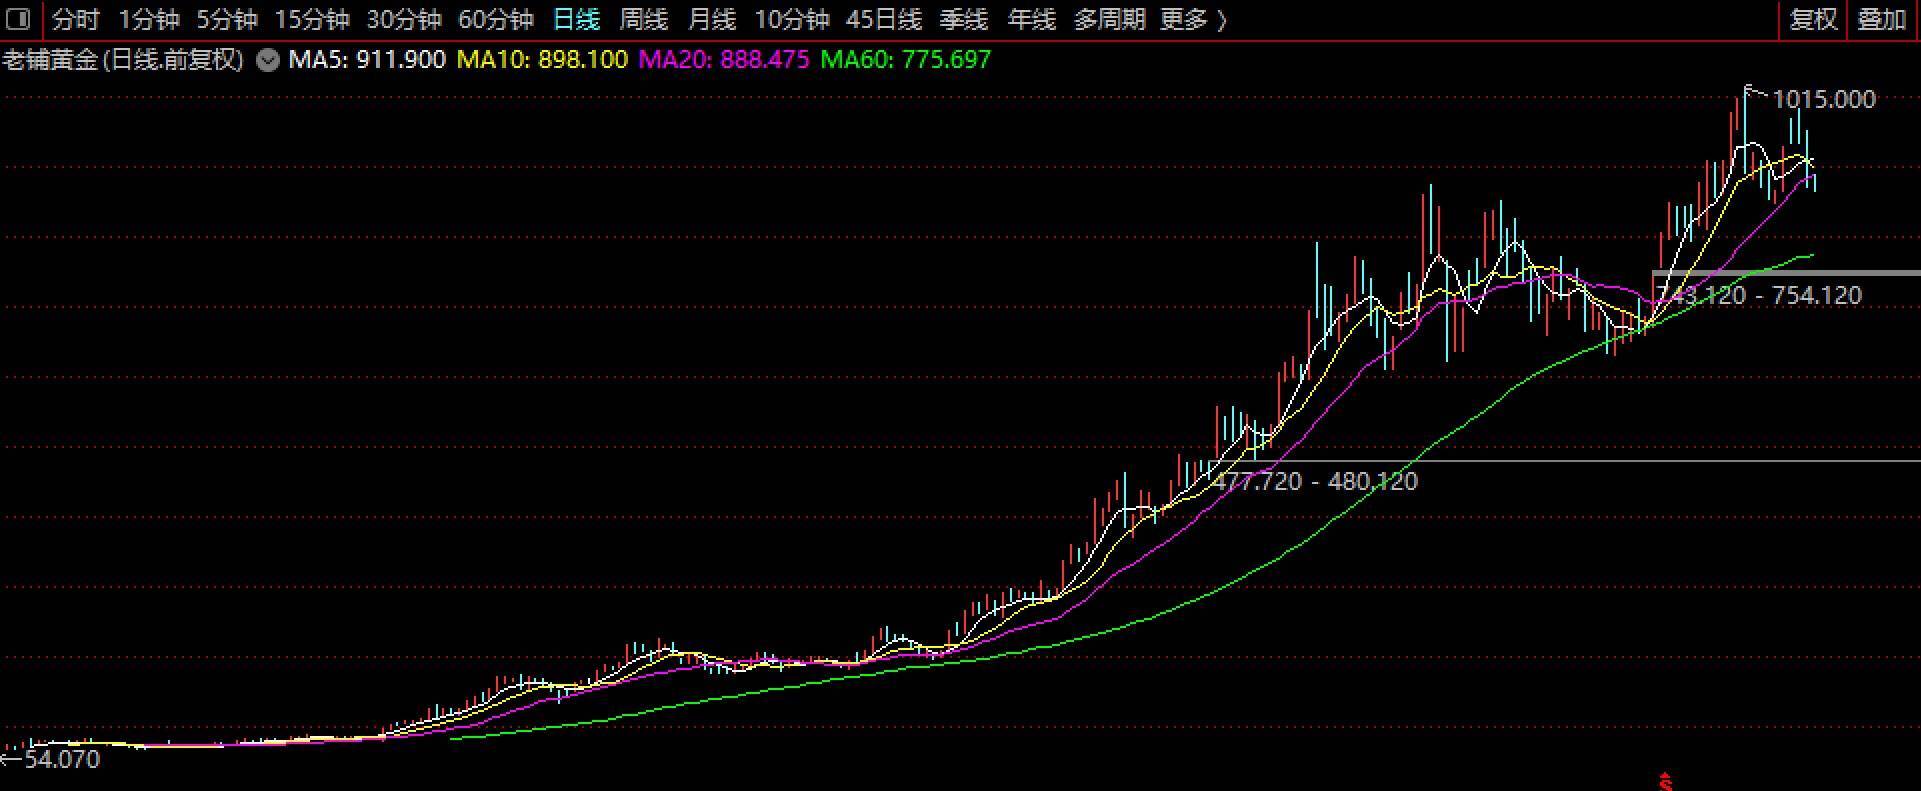Switch to the 周线 weekly chart
Viewport: 1921px width, 791px height.
click(x=643, y=19)
